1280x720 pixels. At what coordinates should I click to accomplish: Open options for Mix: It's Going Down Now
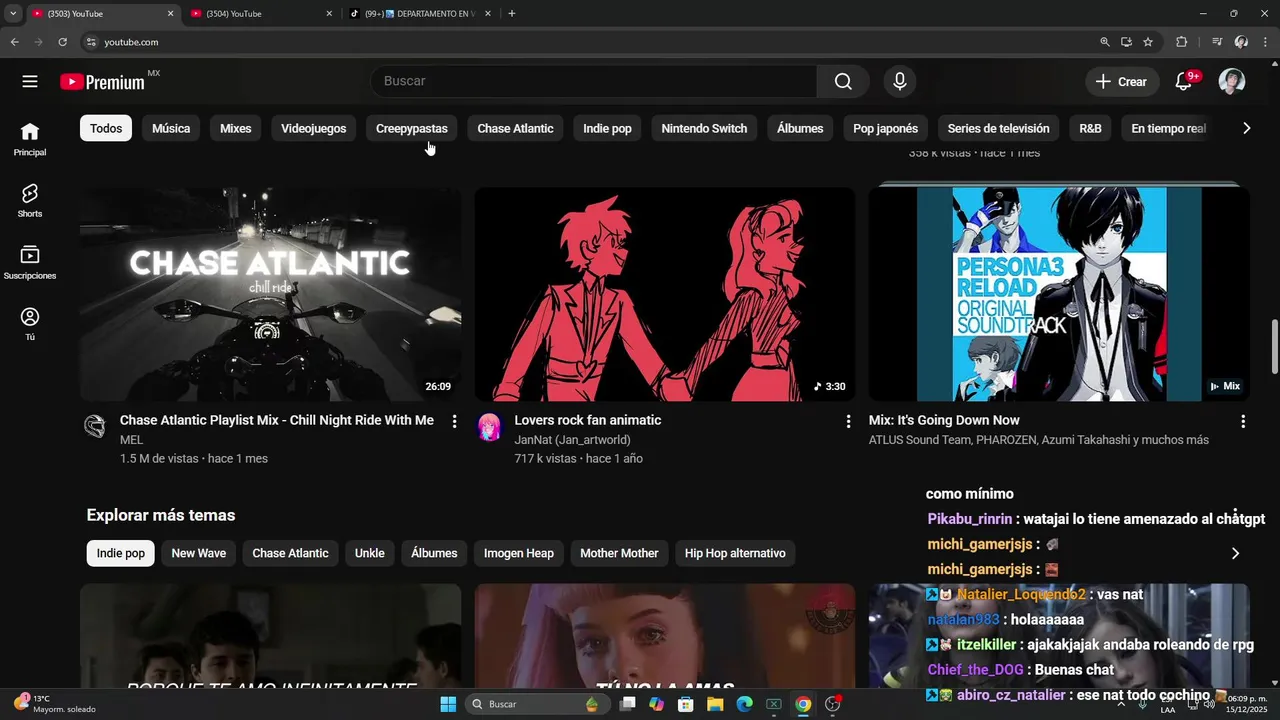click(x=1243, y=422)
